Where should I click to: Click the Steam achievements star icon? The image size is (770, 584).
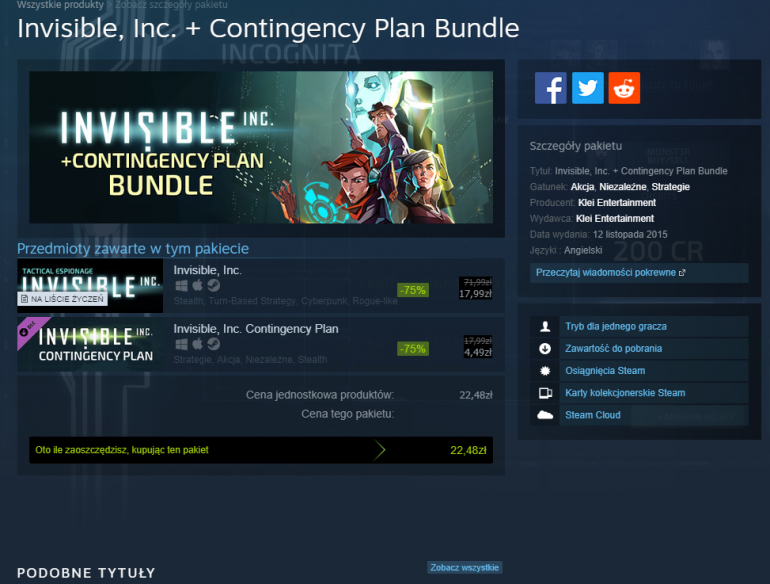click(x=545, y=371)
